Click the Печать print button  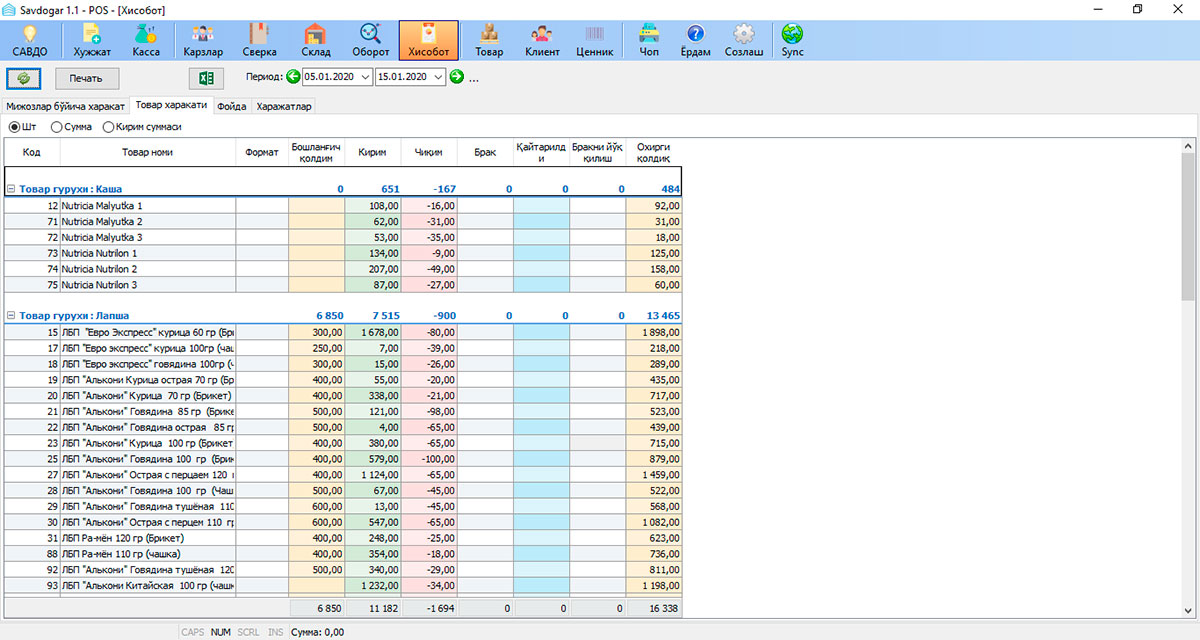point(86,77)
